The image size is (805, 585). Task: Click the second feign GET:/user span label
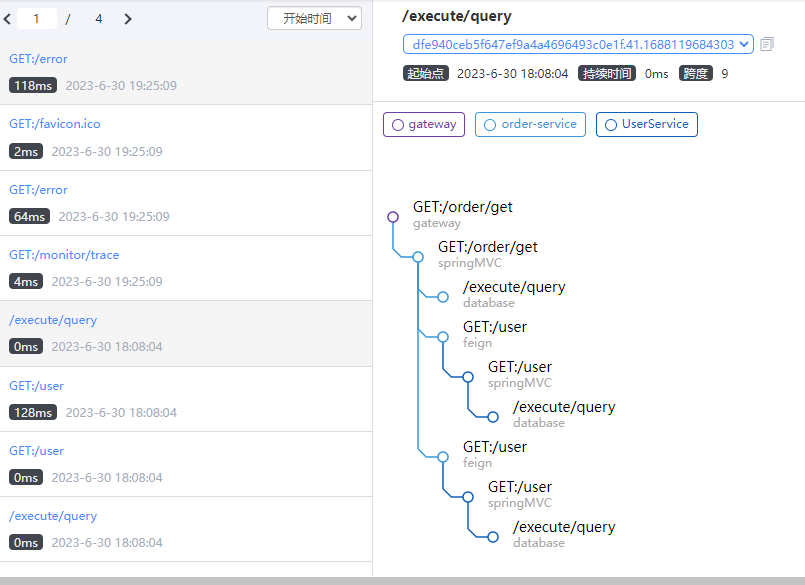[494, 447]
